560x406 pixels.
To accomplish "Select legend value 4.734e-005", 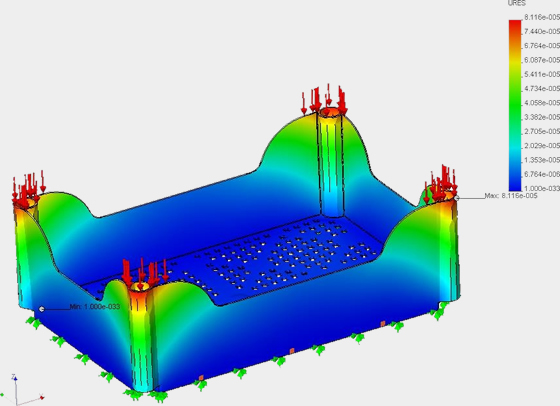I will point(541,89).
